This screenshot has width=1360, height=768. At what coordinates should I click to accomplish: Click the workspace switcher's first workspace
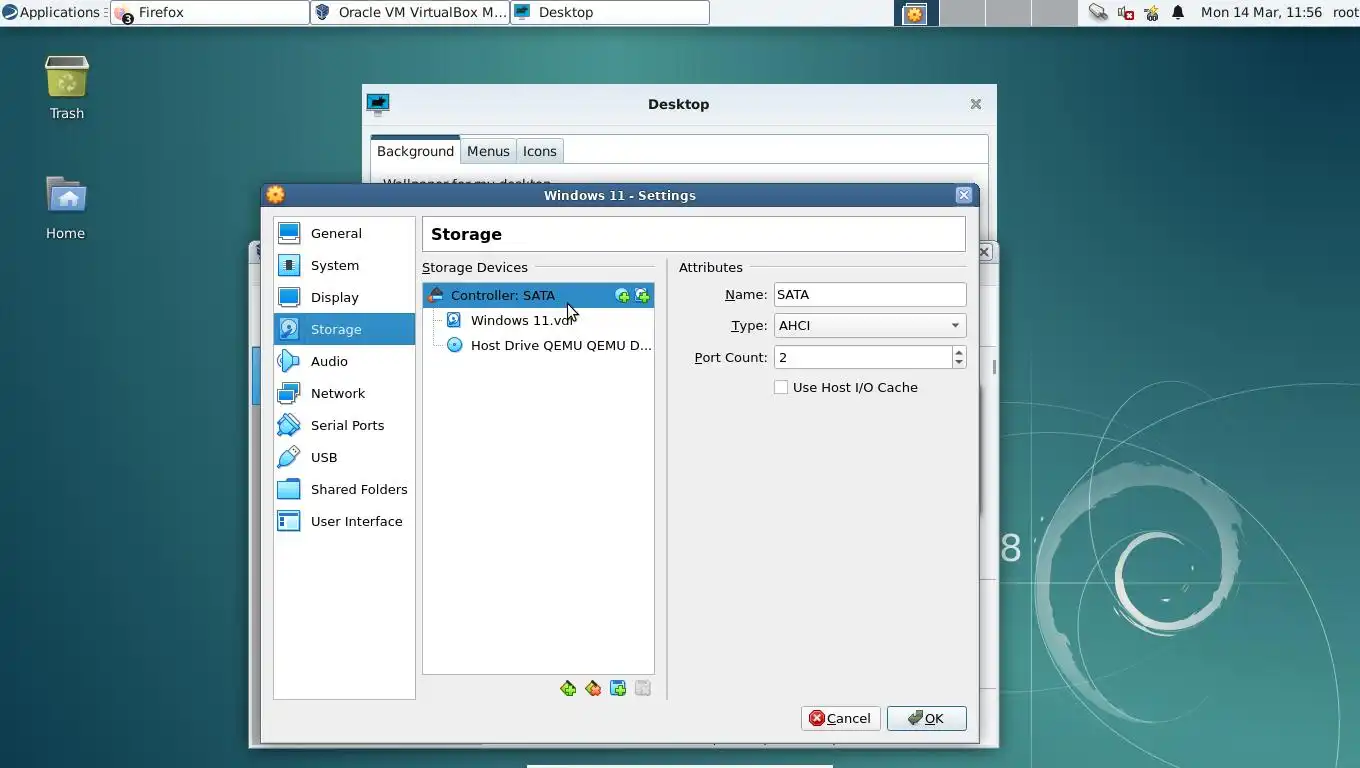(x=914, y=13)
